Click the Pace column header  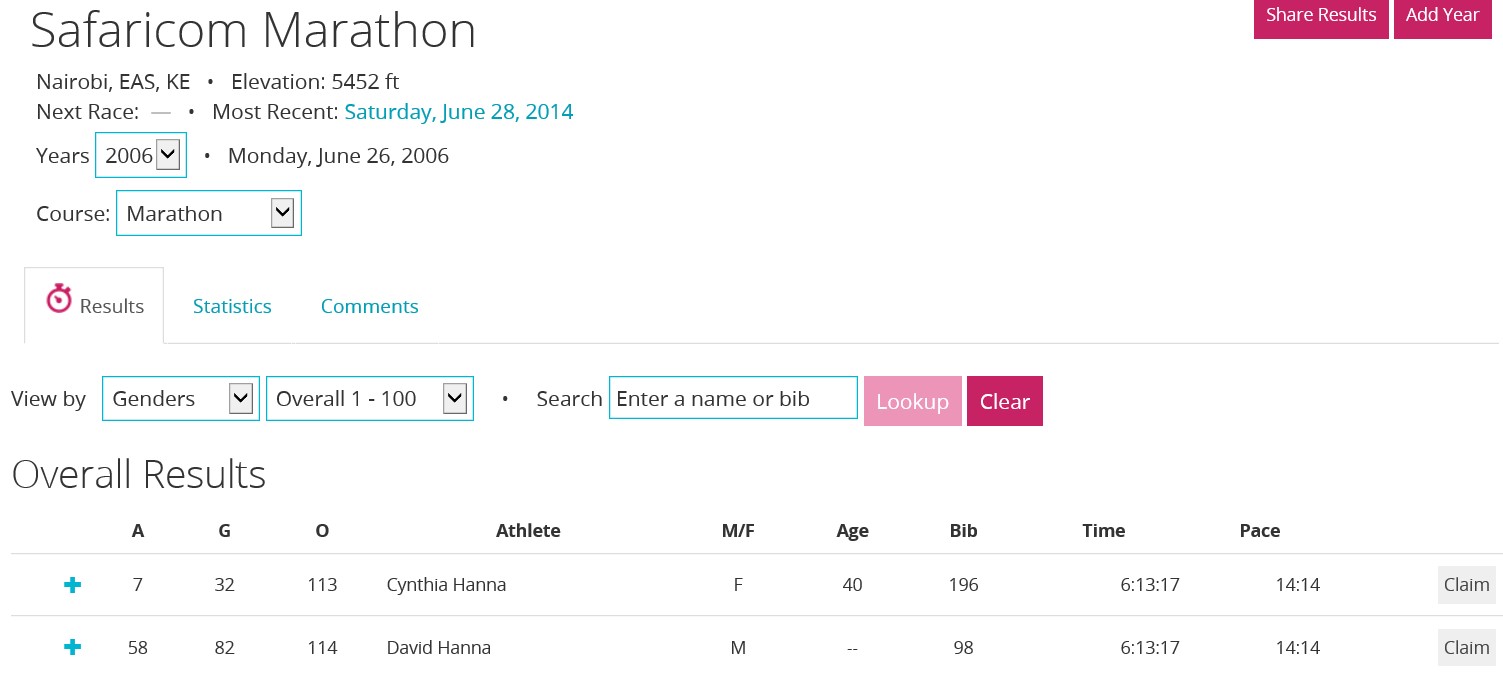[x=1259, y=531]
